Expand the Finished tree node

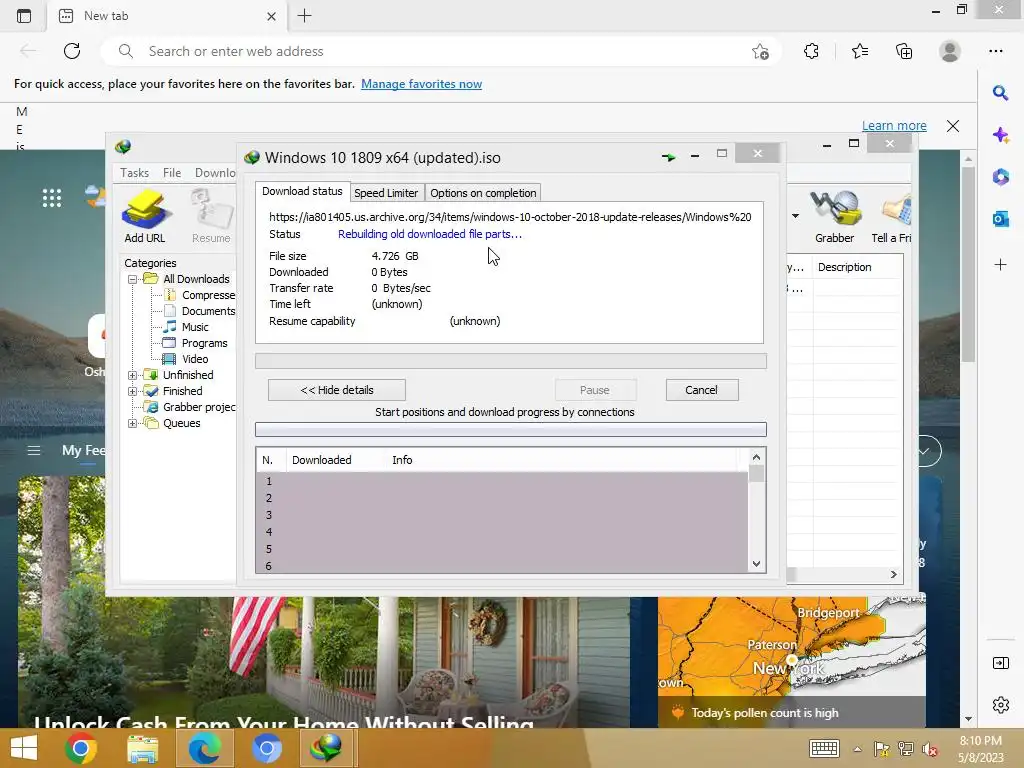pos(133,392)
